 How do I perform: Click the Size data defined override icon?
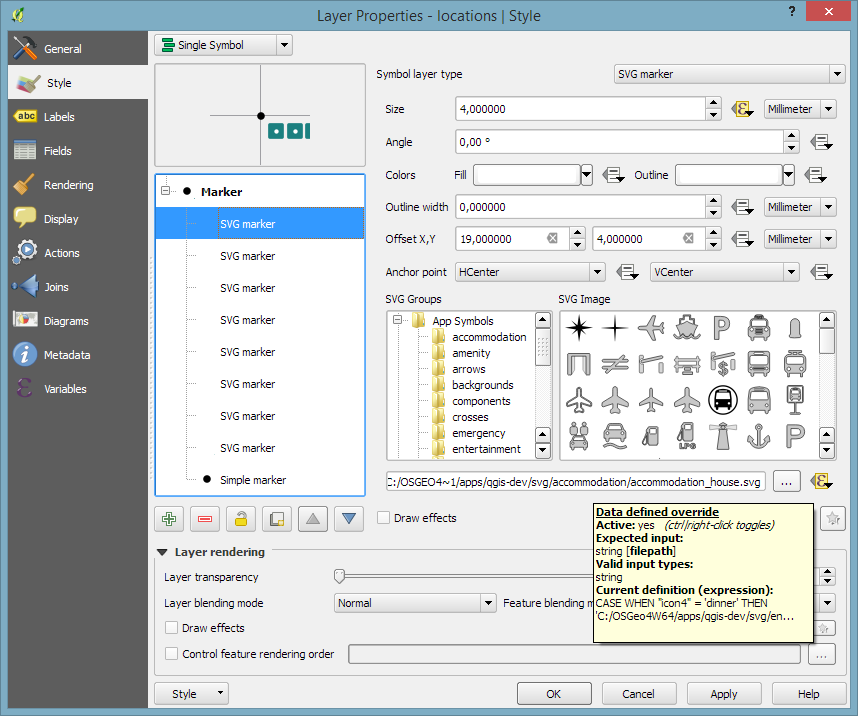[x=741, y=109]
